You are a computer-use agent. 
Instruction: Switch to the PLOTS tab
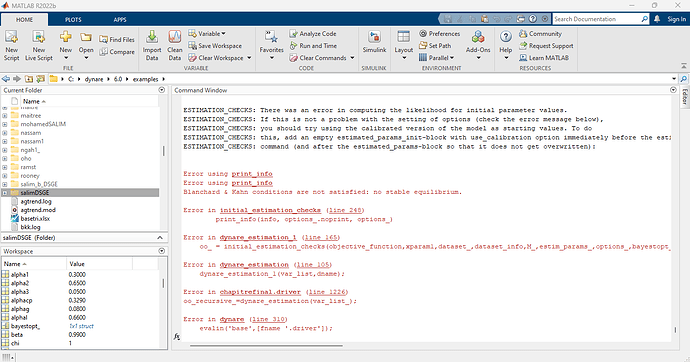(73, 19)
